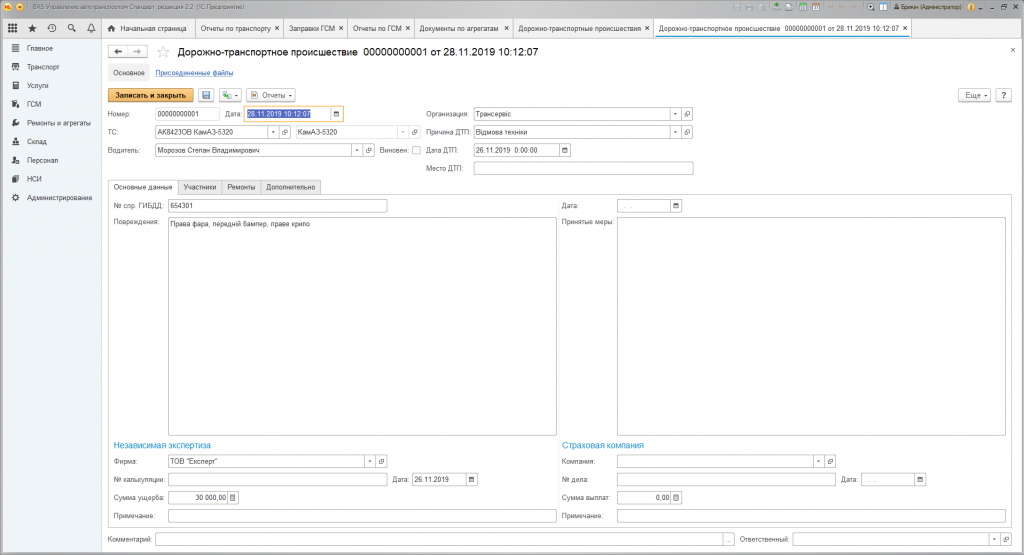Open calendar next to Принятые меры date

[x=676, y=206]
